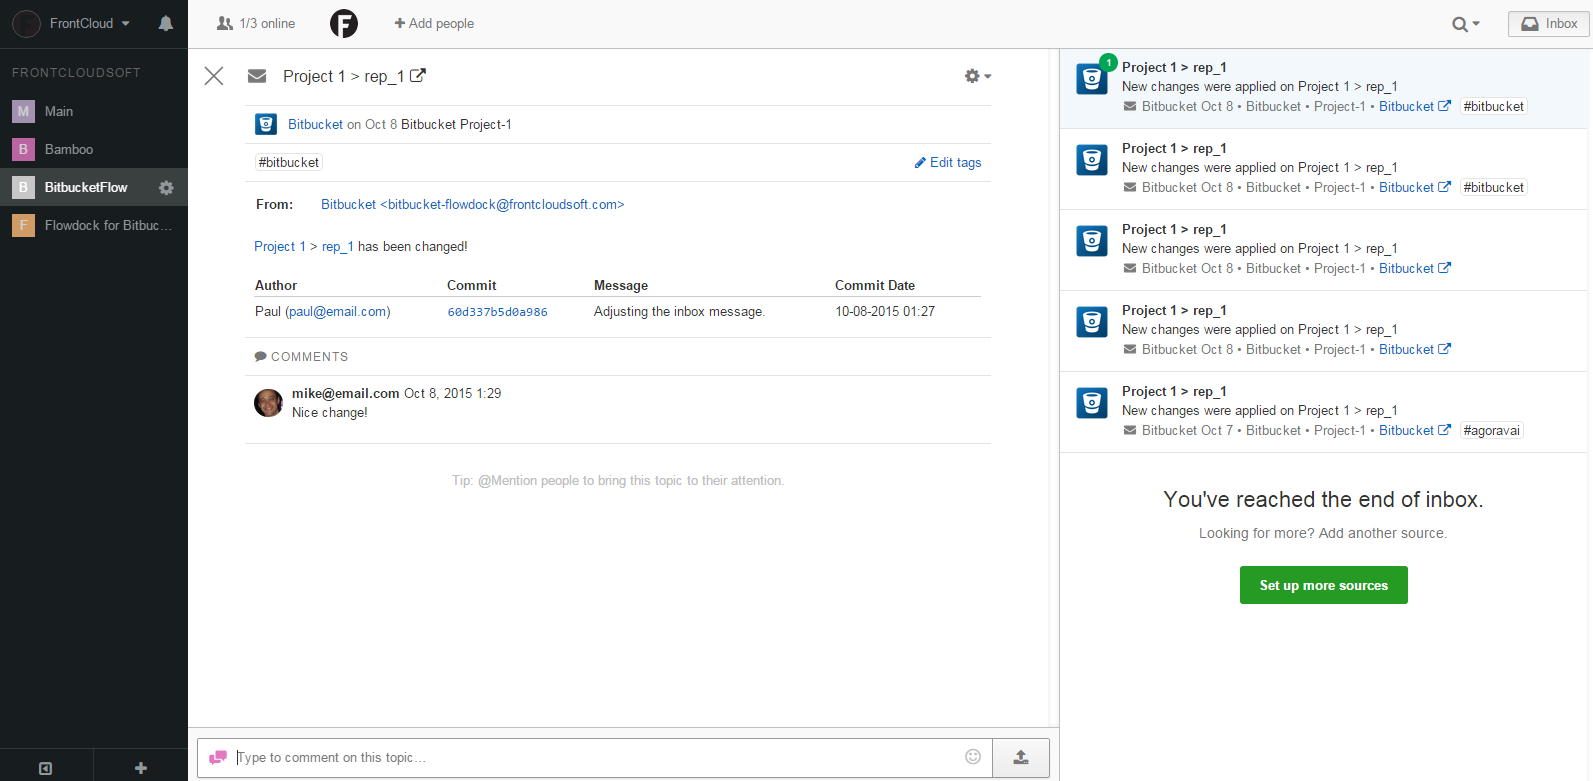Click #bitbucket tag on second inbox item
This screenshot has height=781, width=1593.
tap(1494, 187)
